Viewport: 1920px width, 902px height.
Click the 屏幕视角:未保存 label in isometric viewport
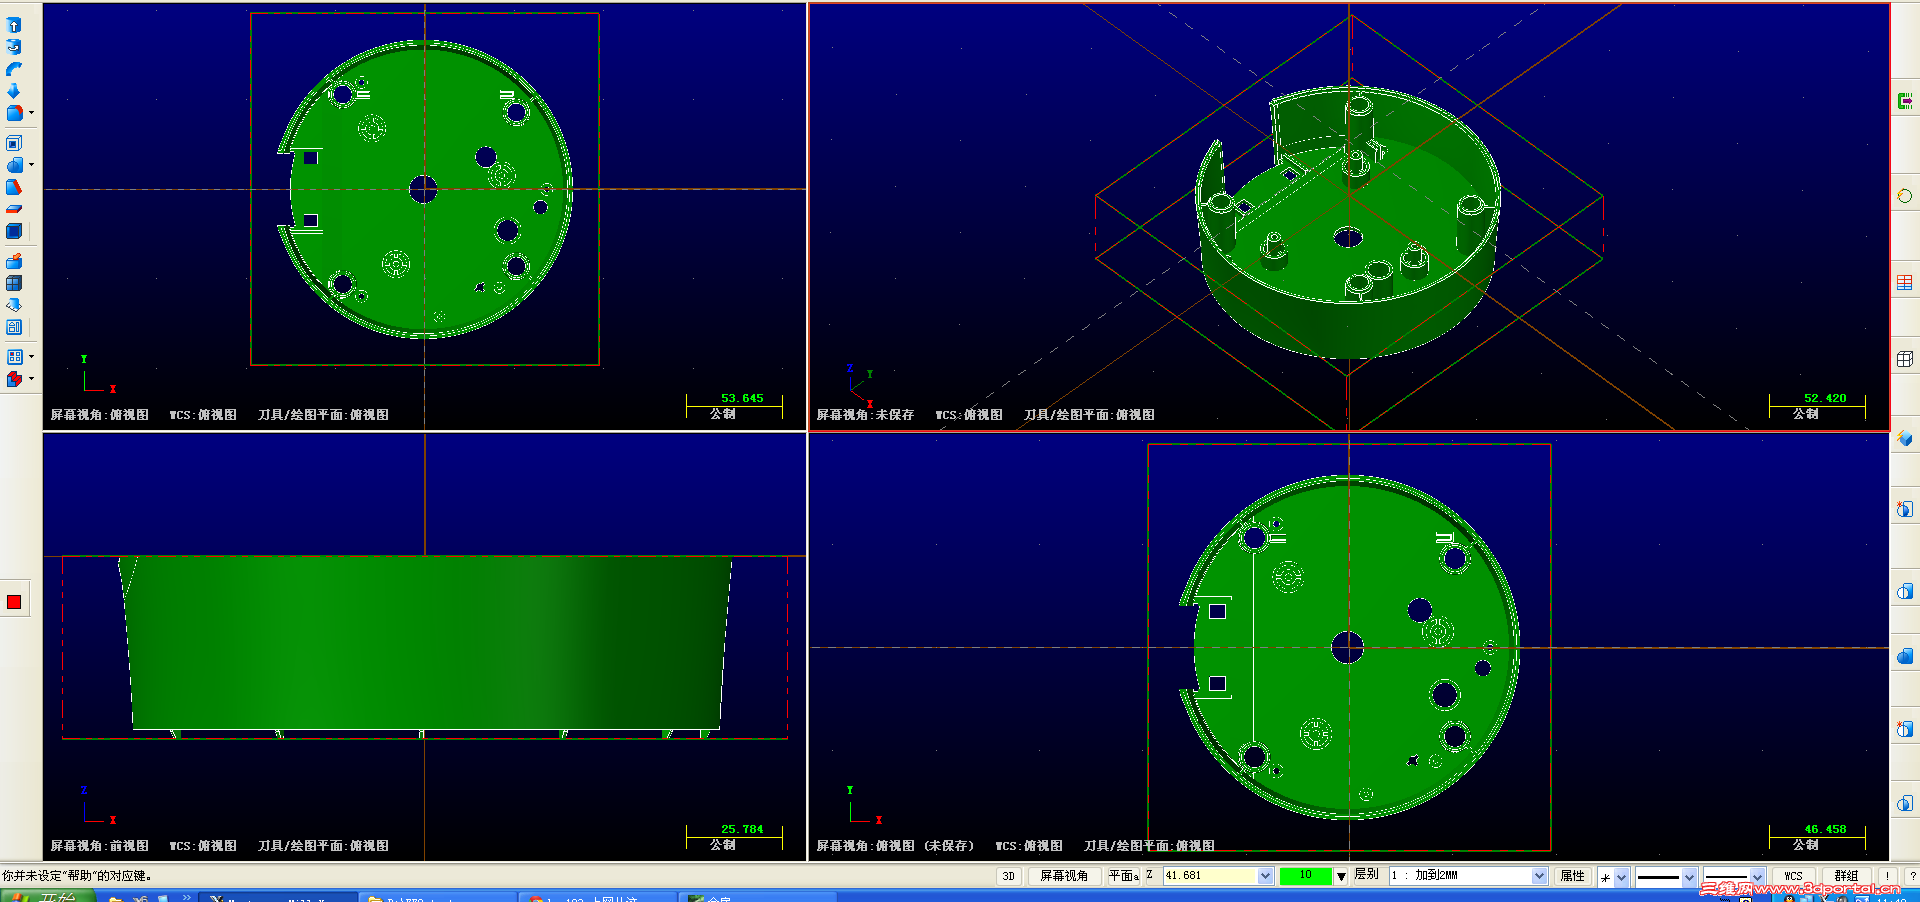click(865, 415)
